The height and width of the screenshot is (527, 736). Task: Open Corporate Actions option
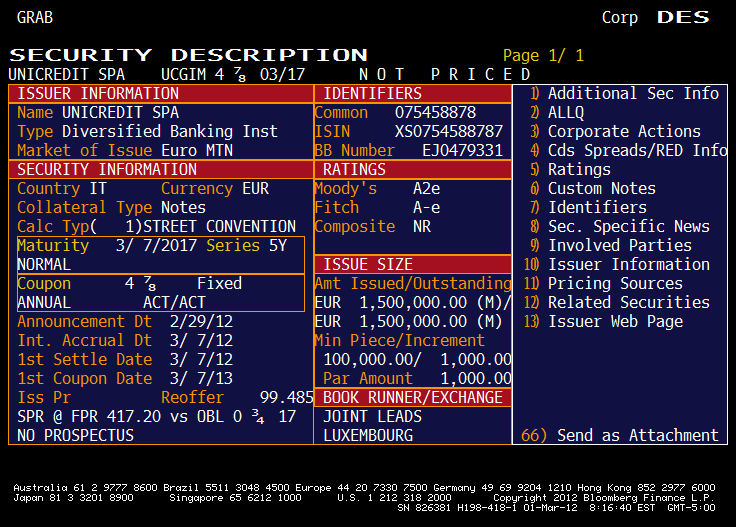coord(615,131)
